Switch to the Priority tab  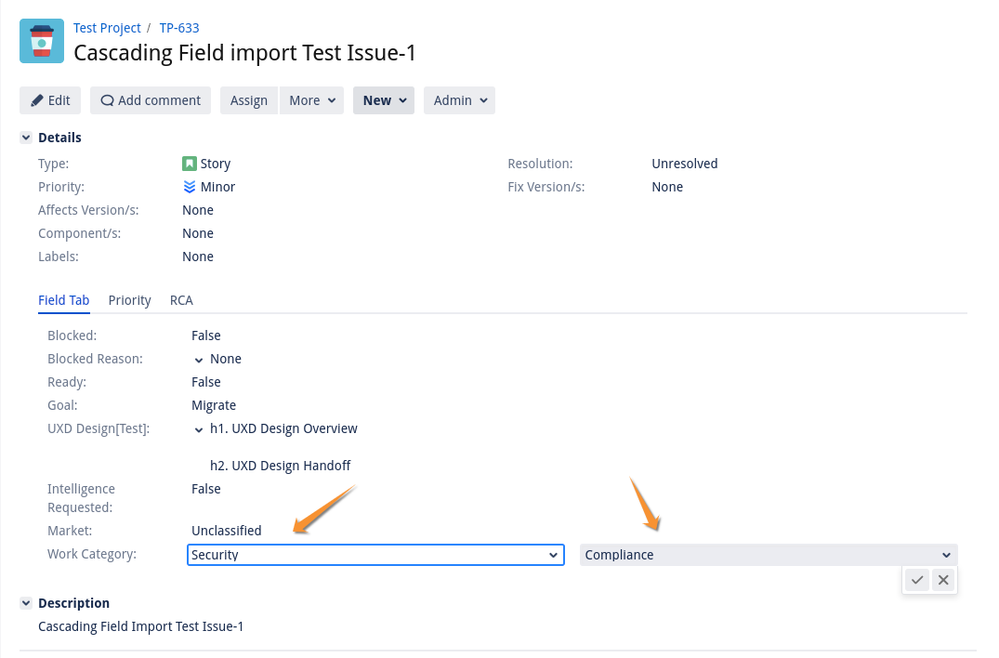coord(130,300)
